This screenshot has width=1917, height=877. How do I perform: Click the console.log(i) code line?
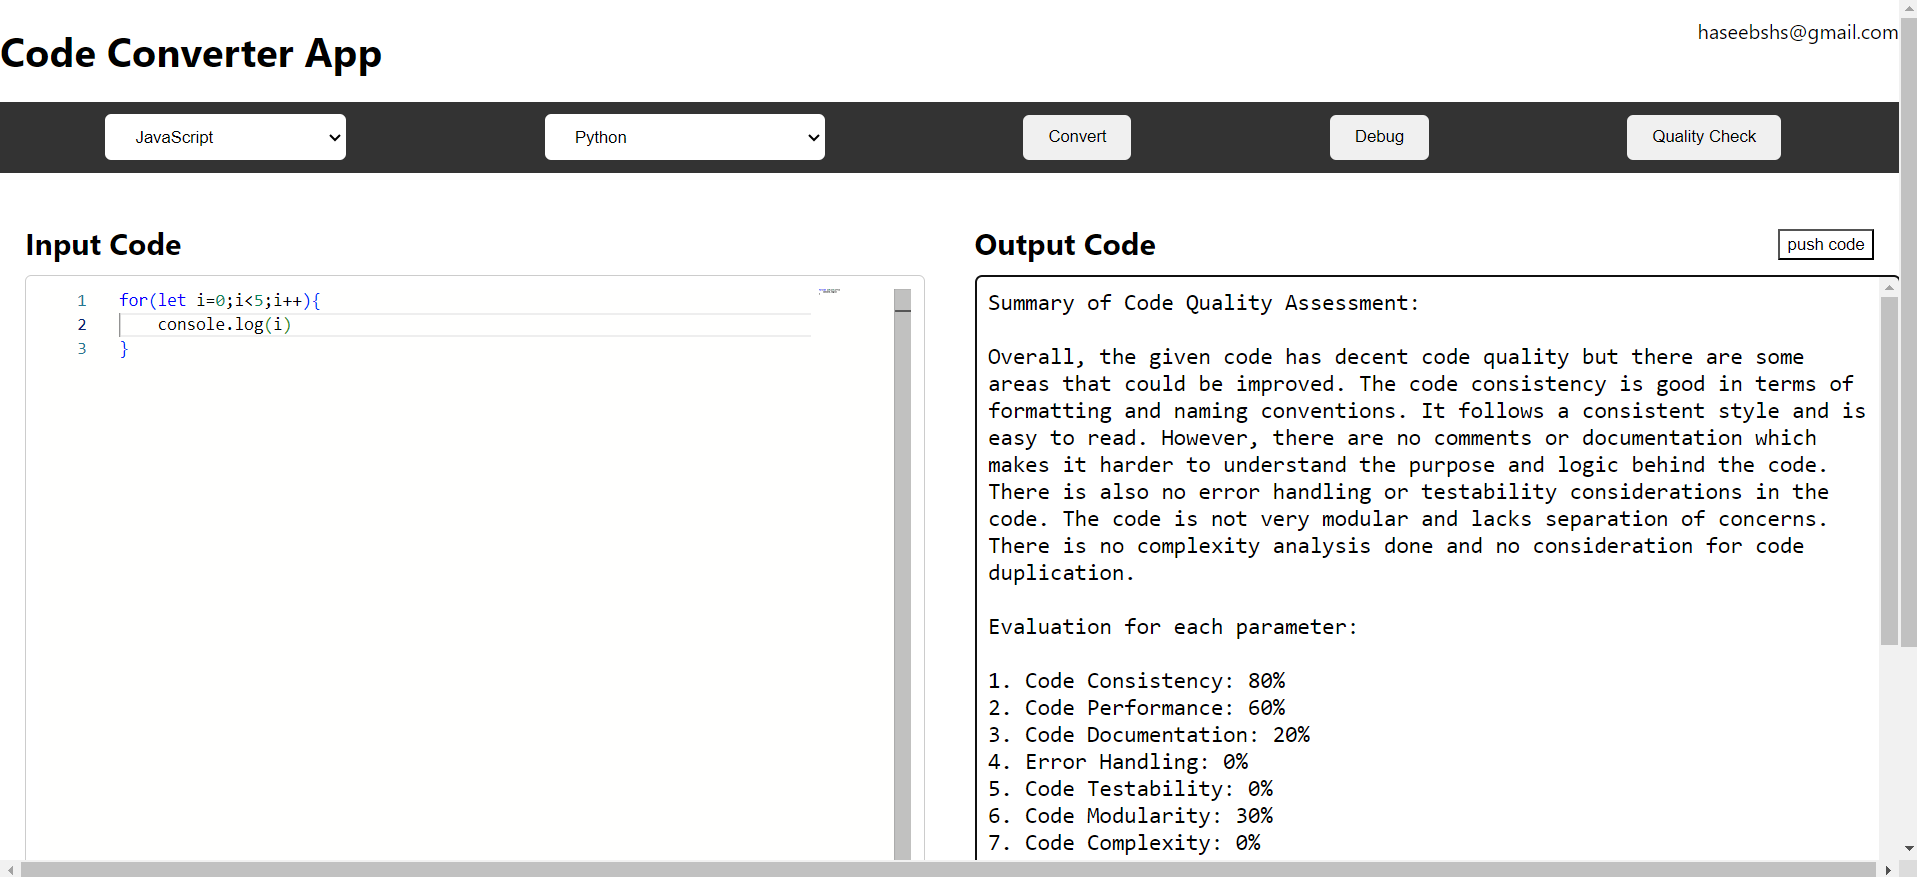(x=224, y=325)
